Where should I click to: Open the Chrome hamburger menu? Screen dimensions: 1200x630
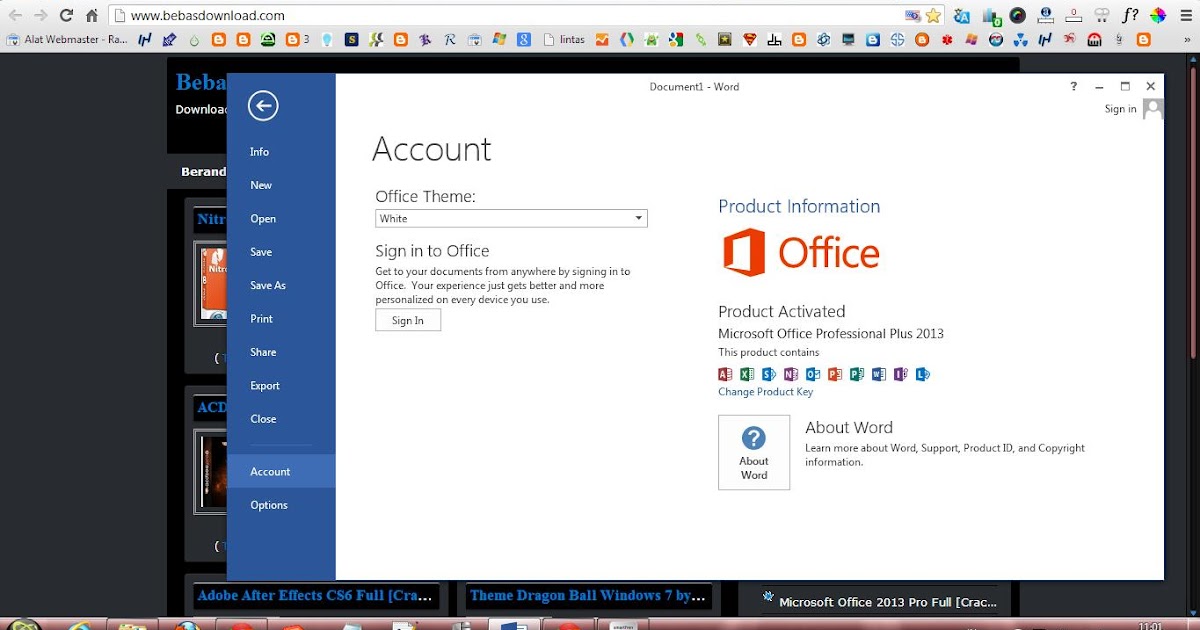pyautogui.click(x=1186, y=15)
